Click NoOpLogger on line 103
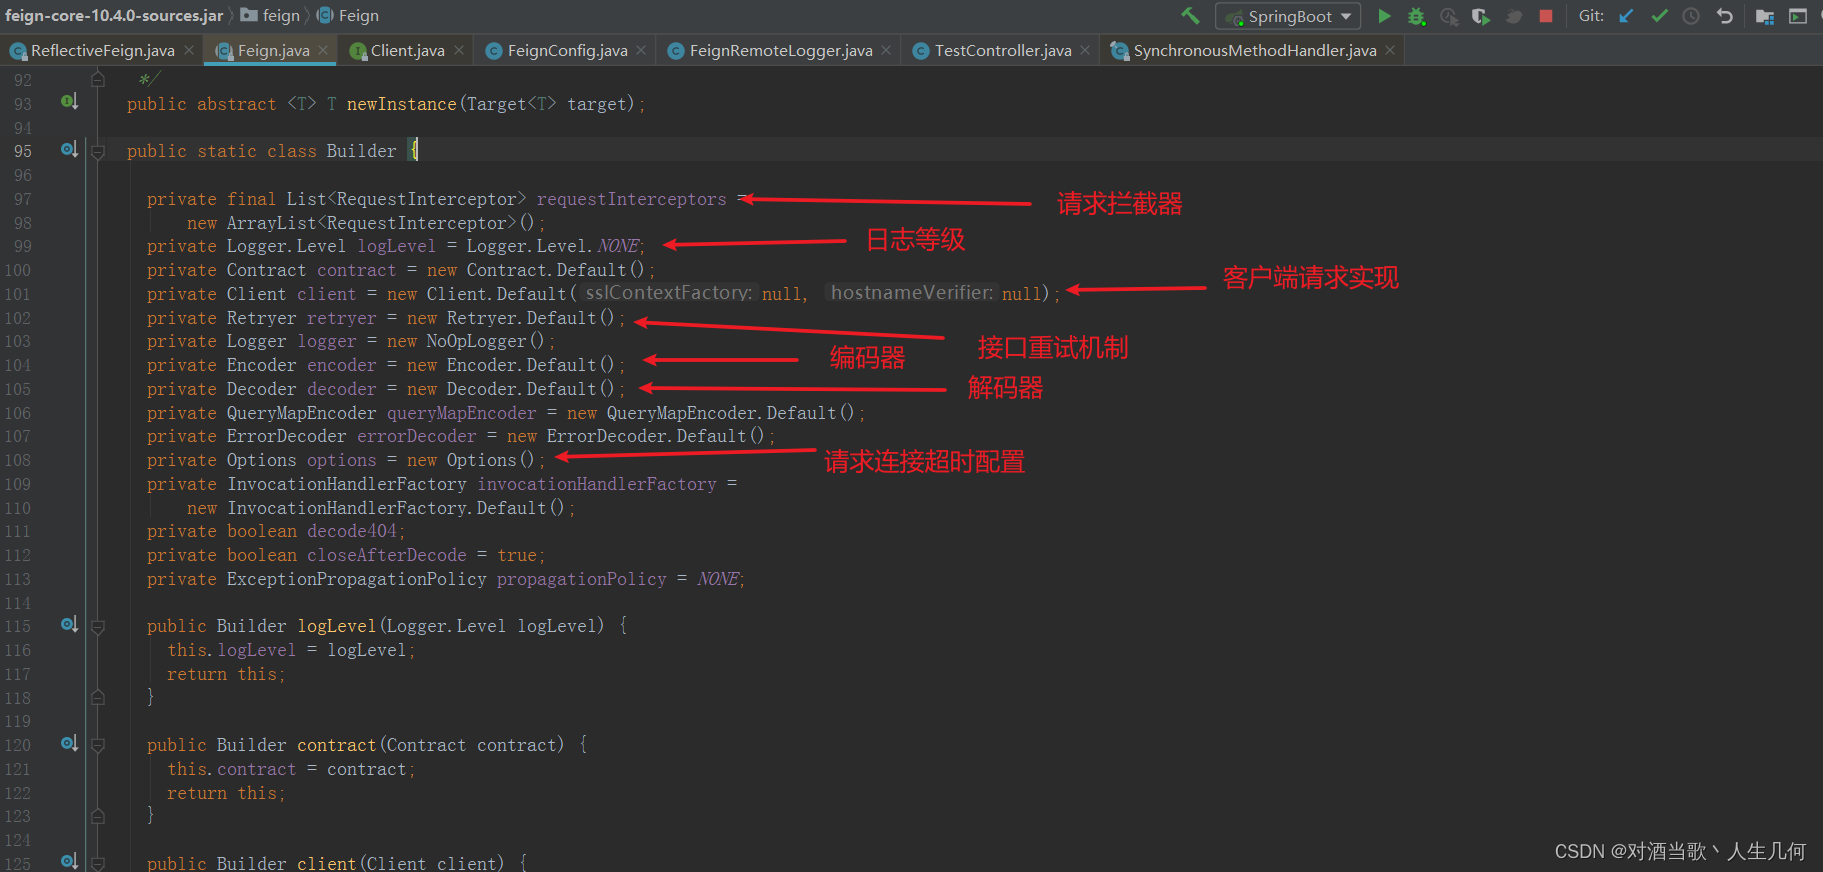Viewport: 1823px width, 872px height. click(476, 341)
